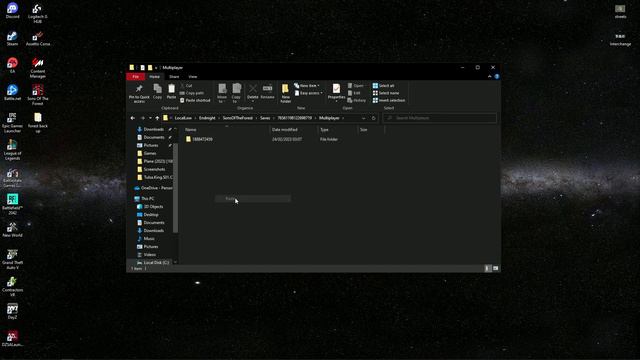Image resolution: width=640 pixels, height=360 pixels.
Task: Click Copy path in Clipboard group
Action: (192, 93)
